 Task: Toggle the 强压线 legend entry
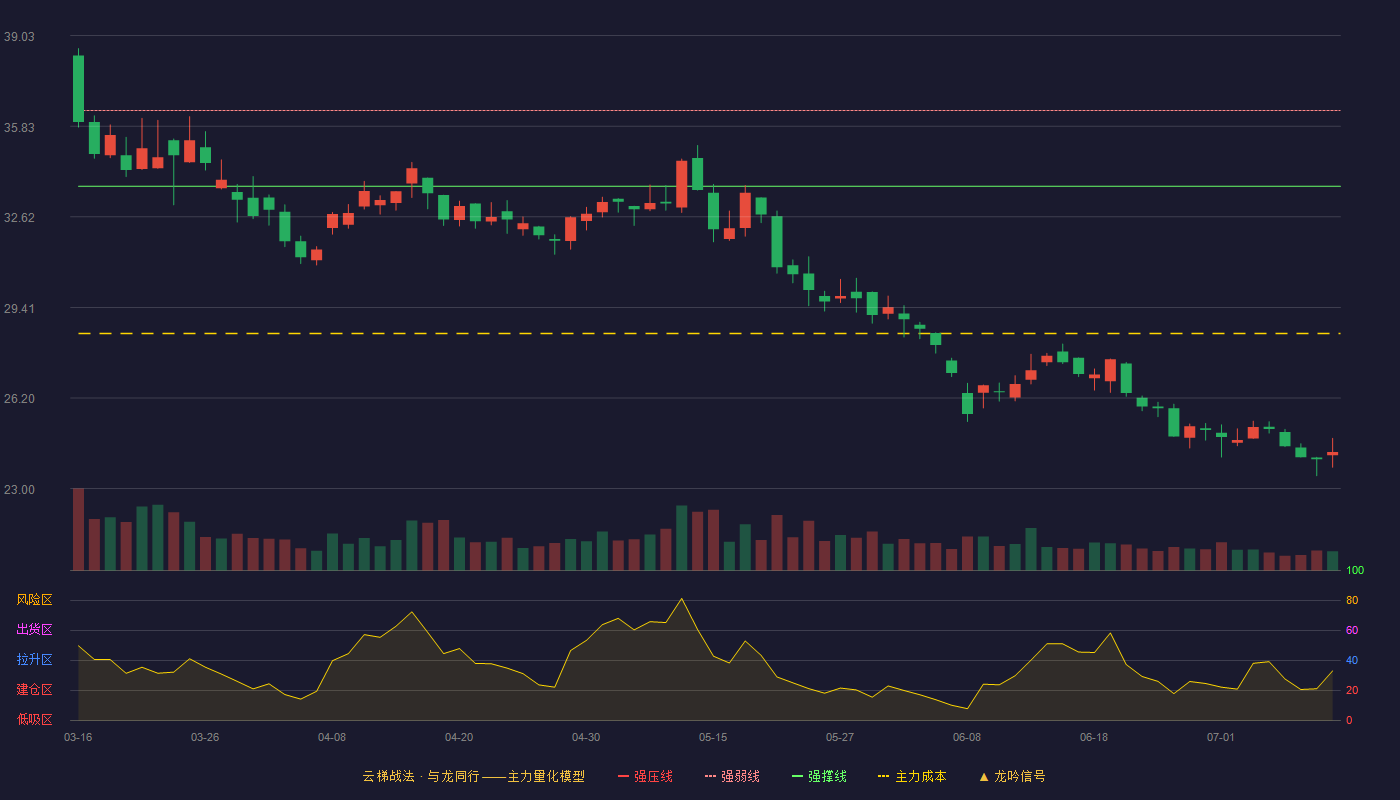pos(645,776)
